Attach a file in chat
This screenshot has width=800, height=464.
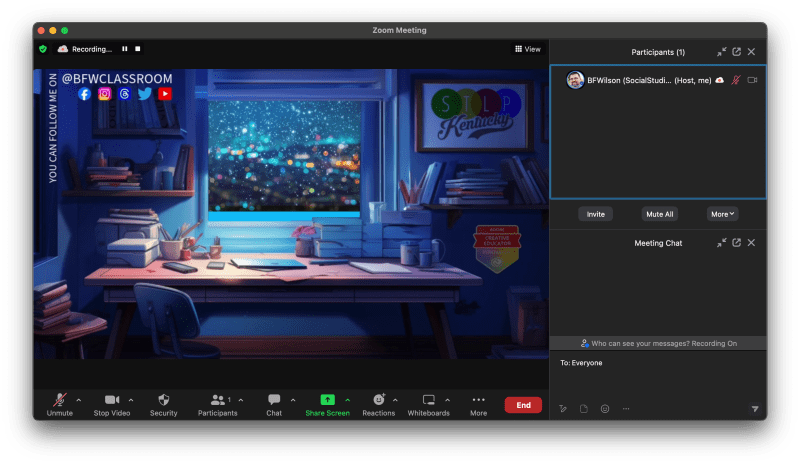pos(584,408)
